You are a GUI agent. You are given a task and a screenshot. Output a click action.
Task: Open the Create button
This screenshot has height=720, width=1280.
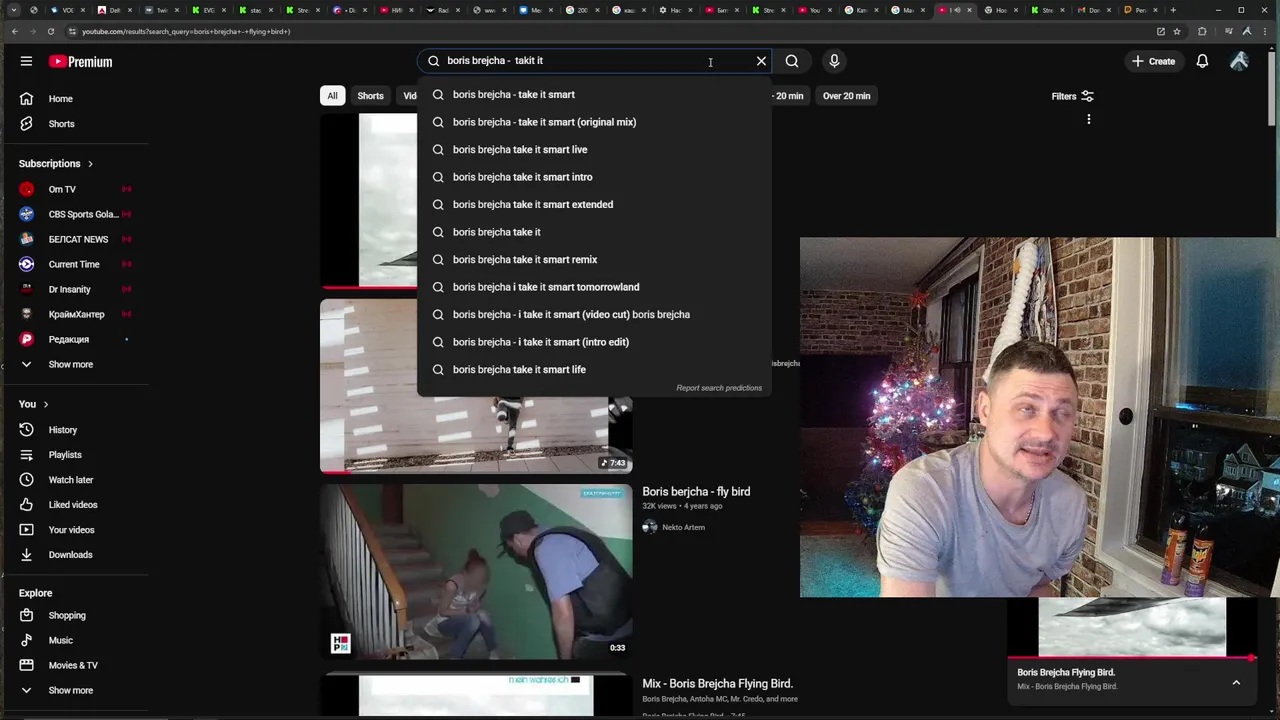tap(1153, 61)
